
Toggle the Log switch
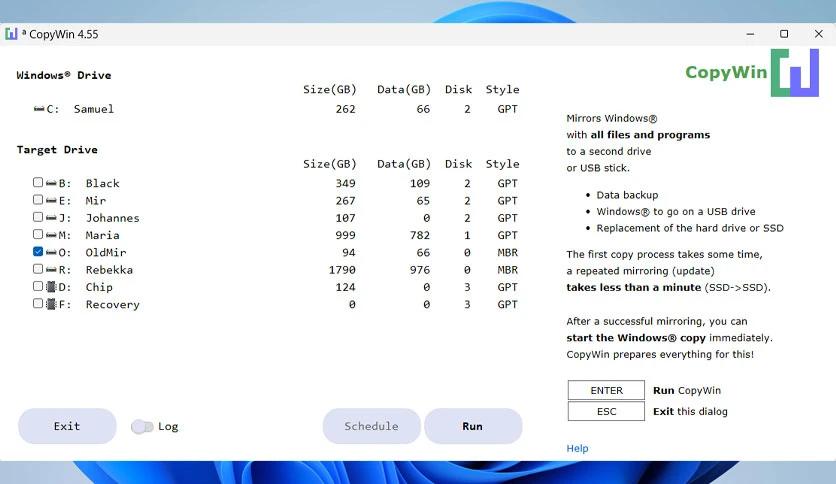[x=142, y=426]
